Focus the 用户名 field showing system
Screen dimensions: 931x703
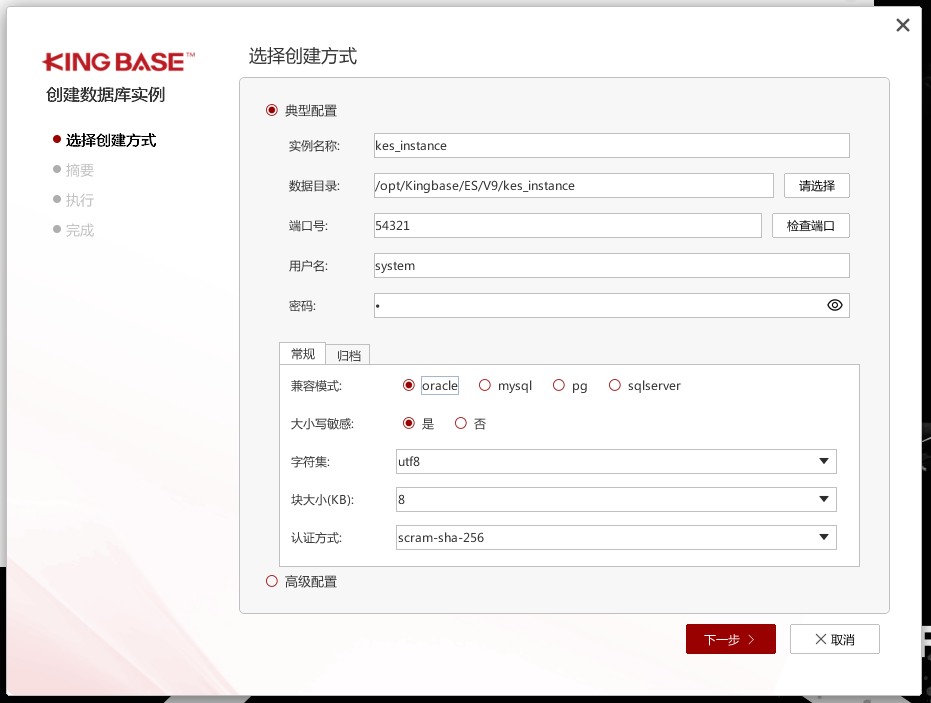(x=612, y=265)
